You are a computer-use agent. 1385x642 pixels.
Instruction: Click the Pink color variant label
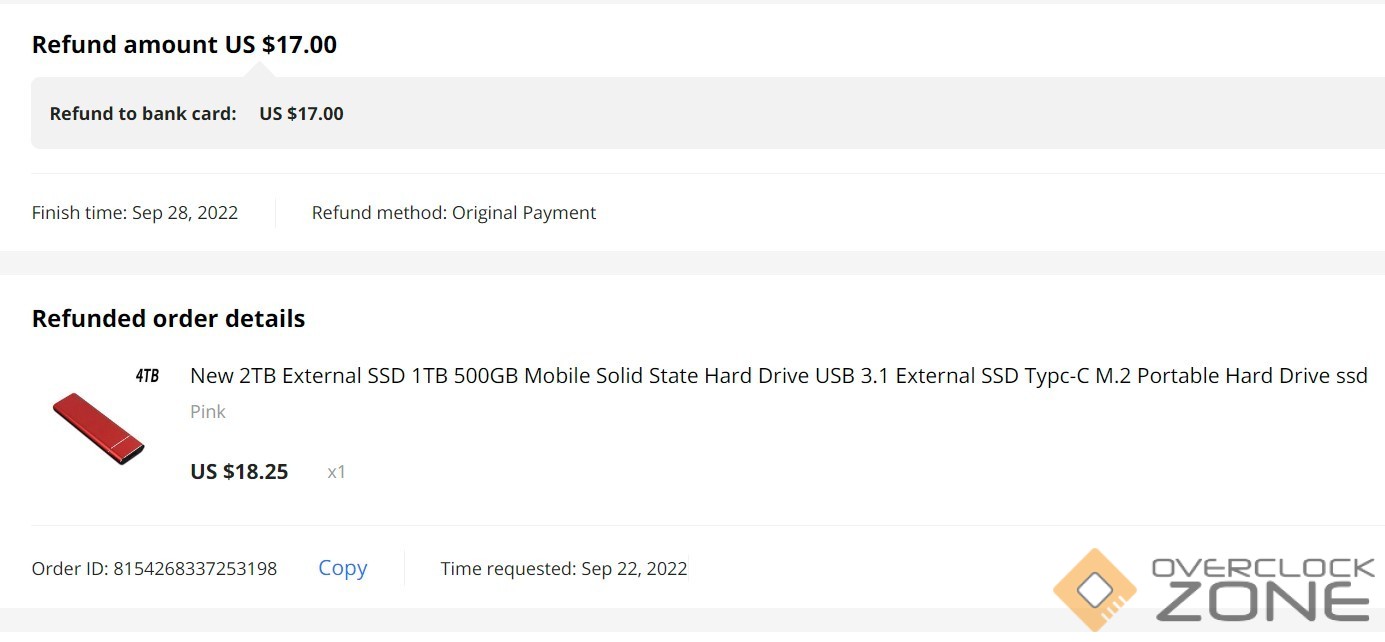coord(208,412)
